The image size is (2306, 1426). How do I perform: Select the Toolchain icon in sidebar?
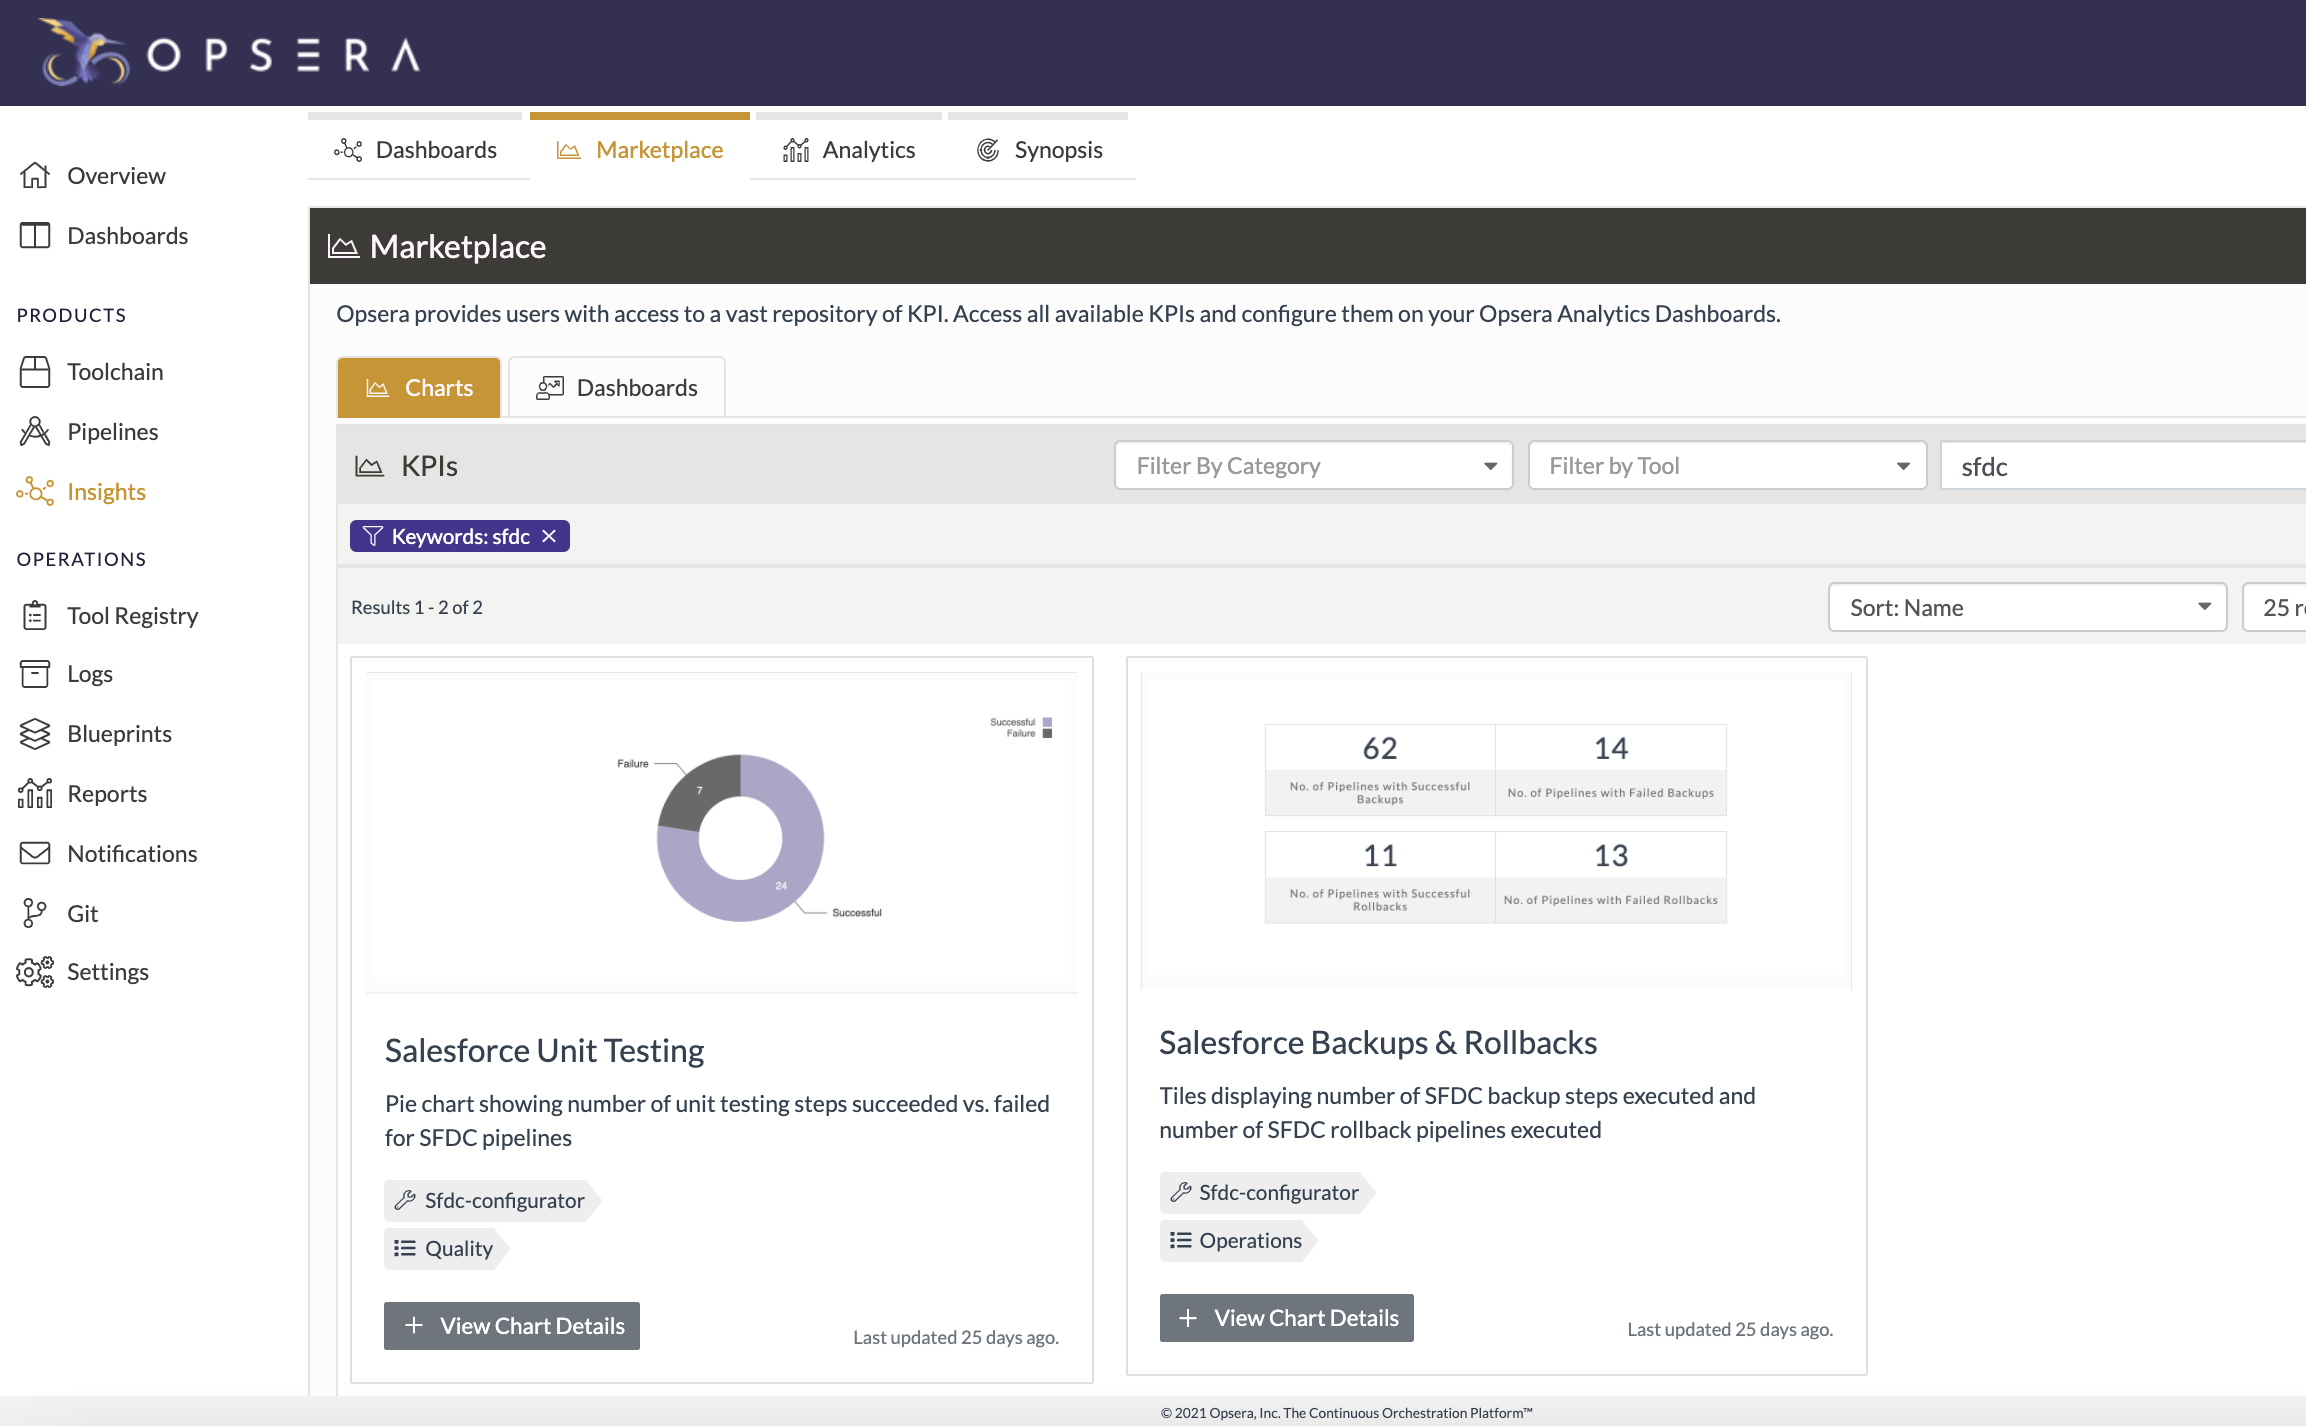tap(35, 371)
